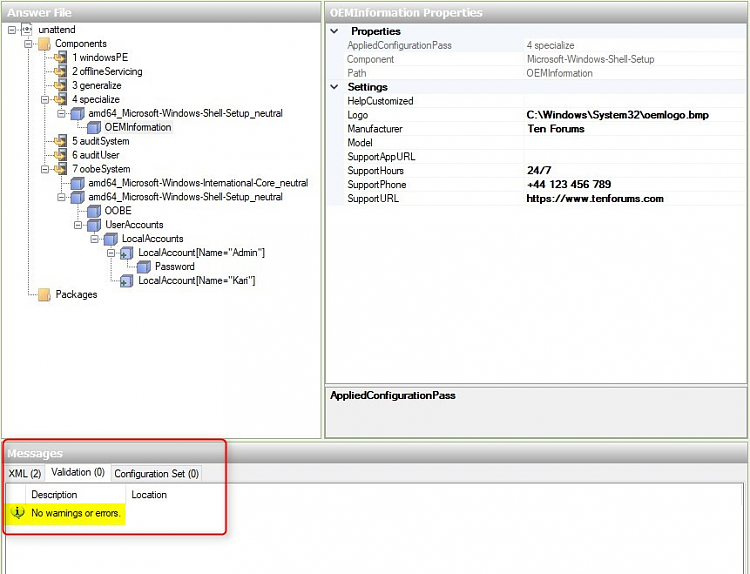Click the info icon beside No warnings
750x574 pixels.
(x=17, y=513)
